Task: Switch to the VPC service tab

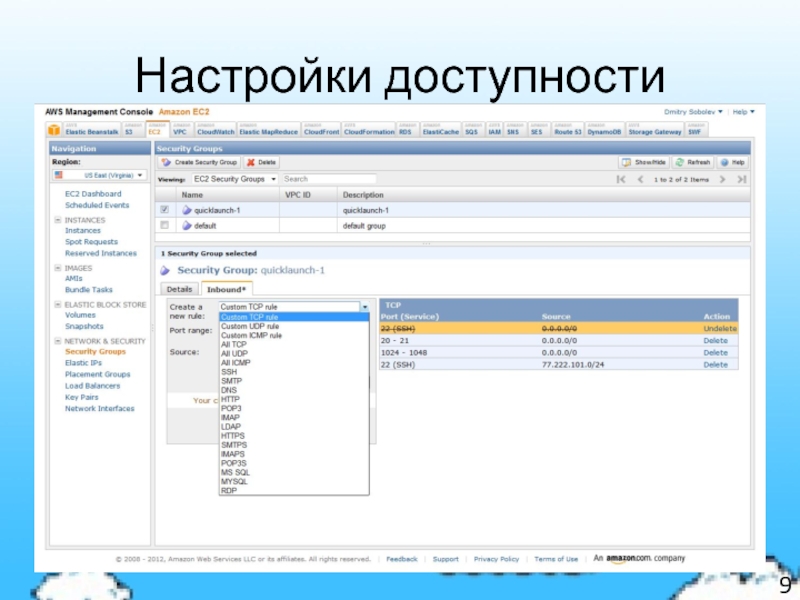Action: point(181,130)
